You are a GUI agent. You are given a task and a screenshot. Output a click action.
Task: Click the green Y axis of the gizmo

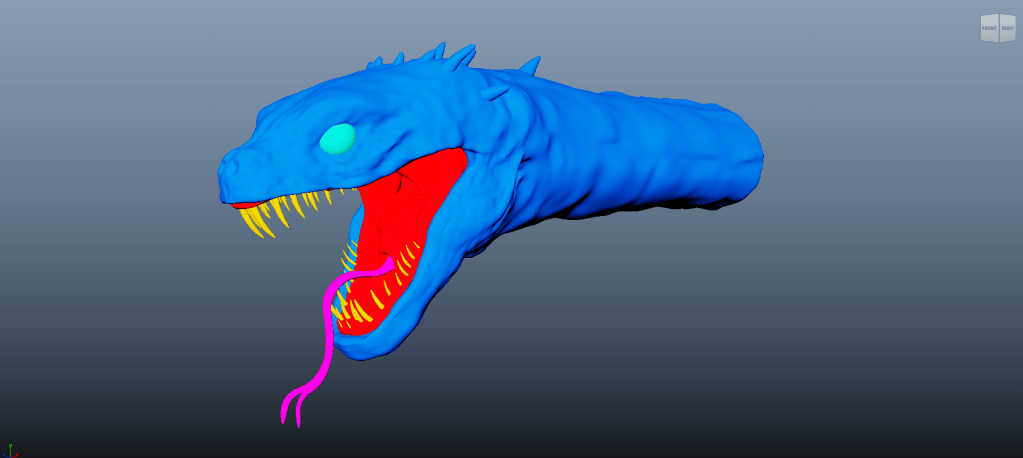click(9, 447)
